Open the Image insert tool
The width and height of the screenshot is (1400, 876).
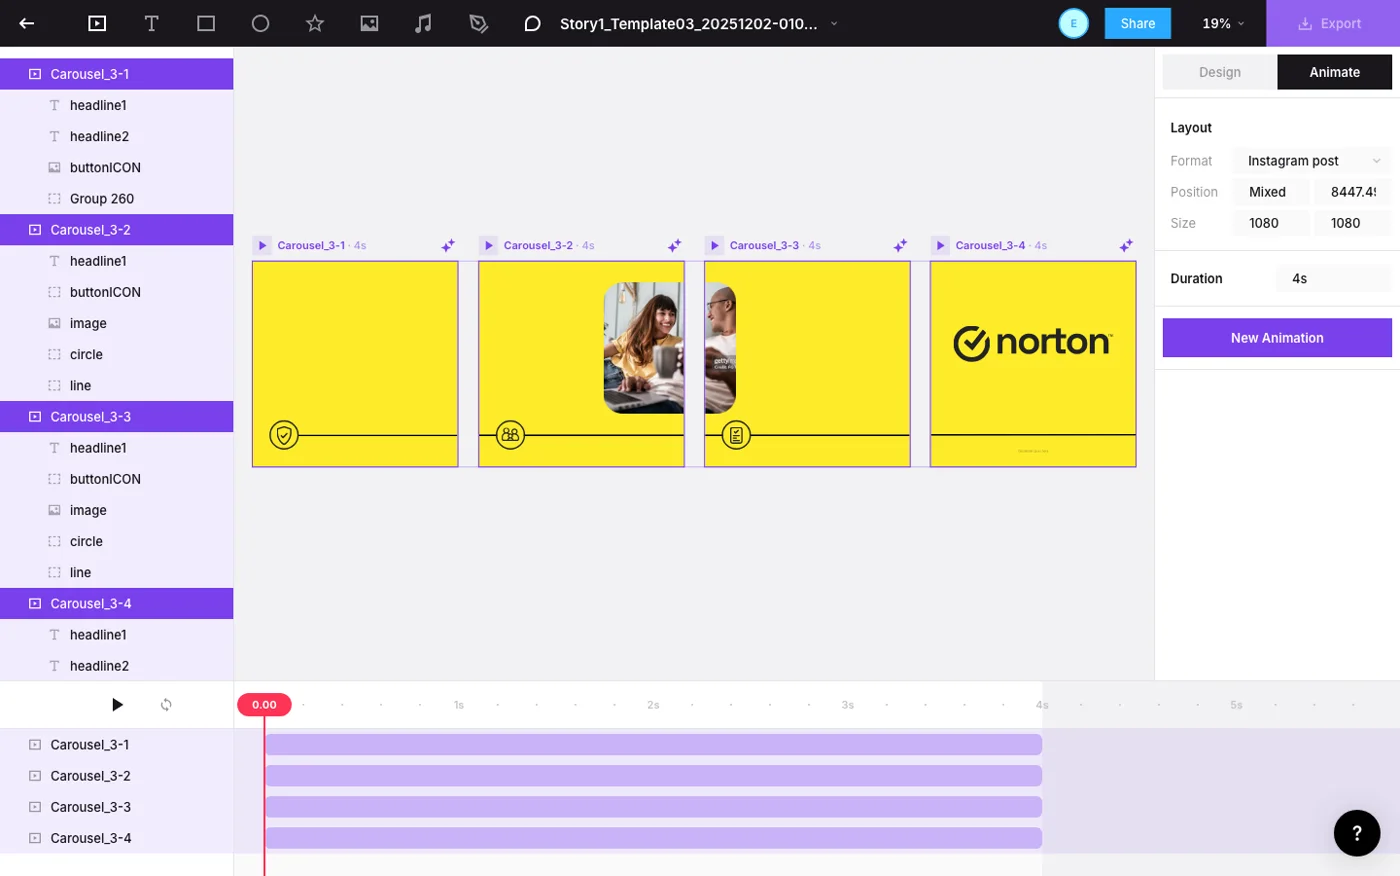point(369,23)
